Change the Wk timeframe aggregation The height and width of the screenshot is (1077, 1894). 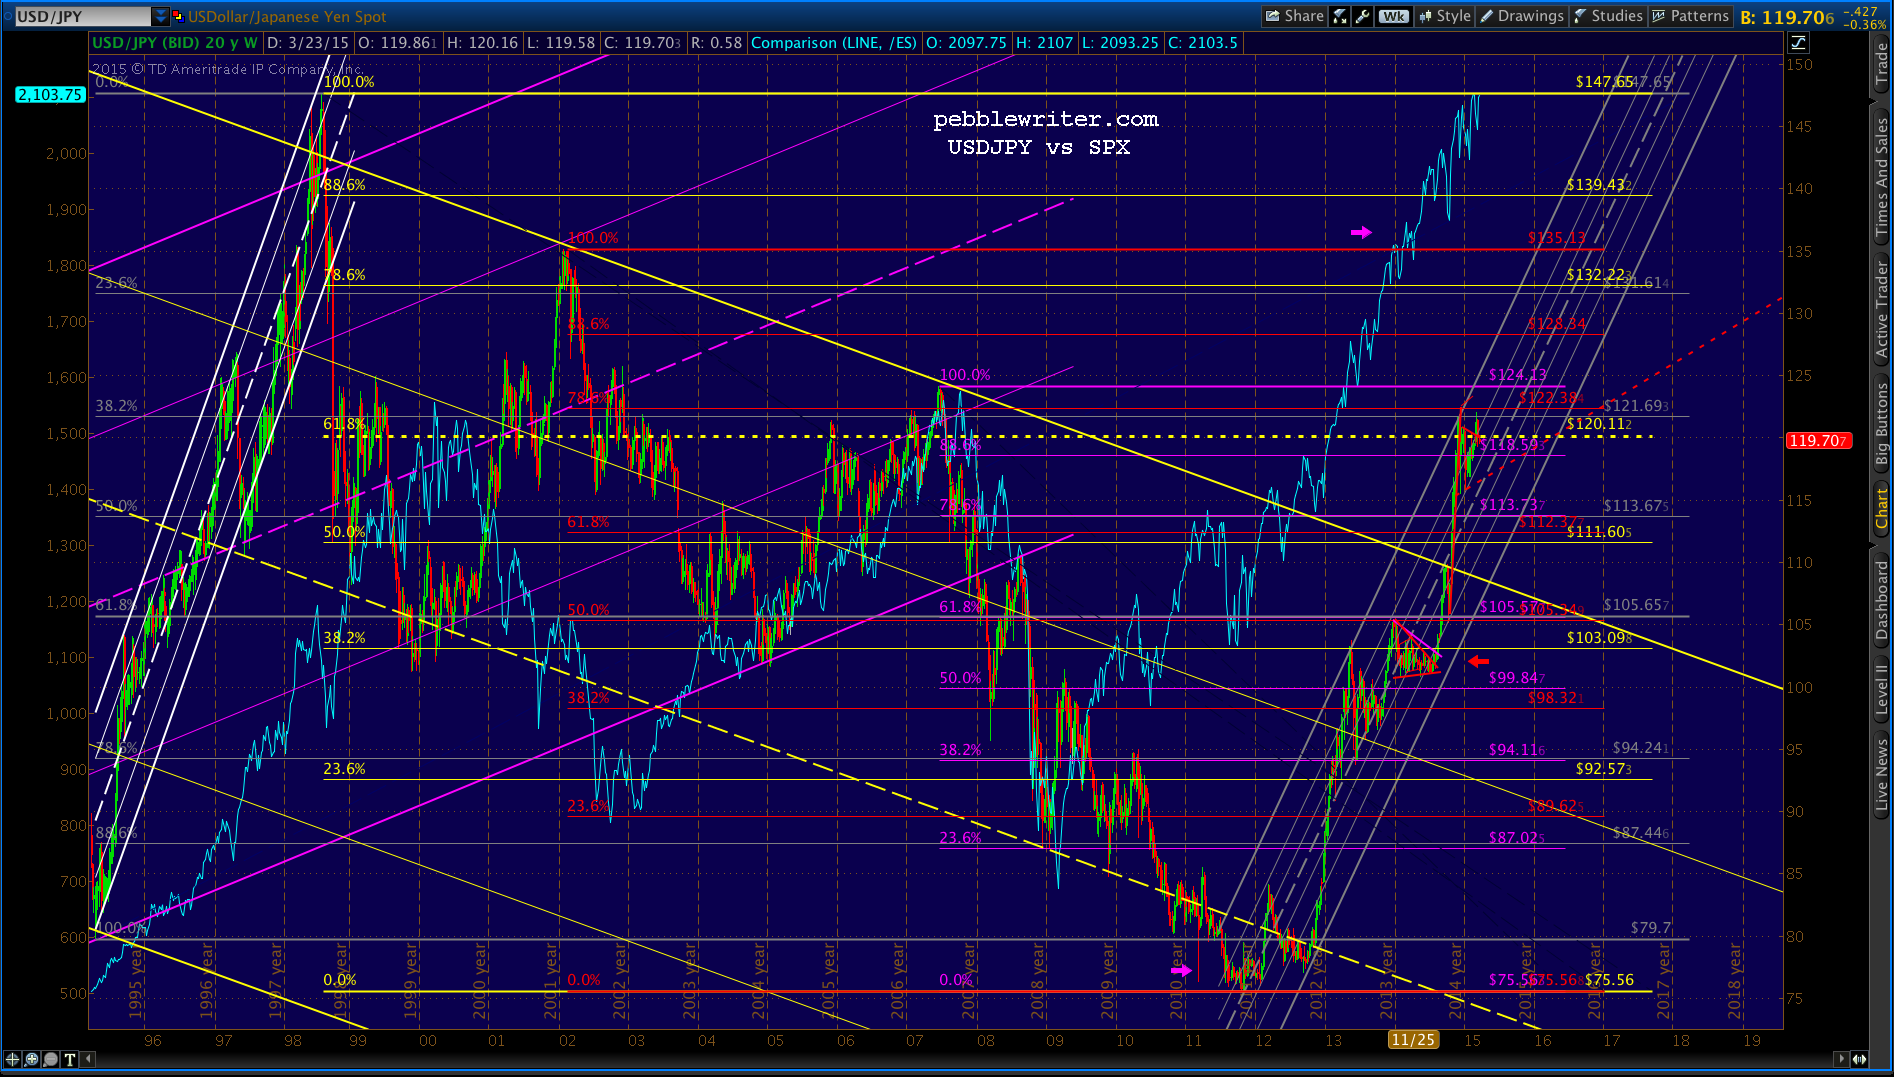1393,16
